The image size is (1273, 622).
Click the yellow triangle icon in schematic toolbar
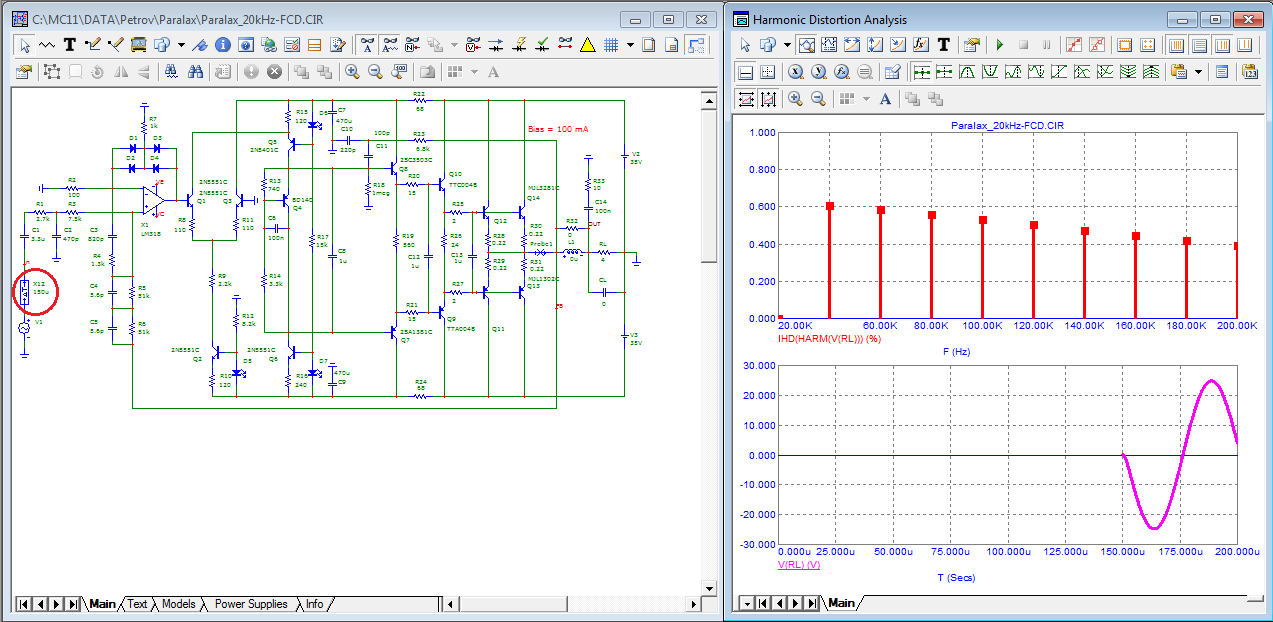[587, 45]
